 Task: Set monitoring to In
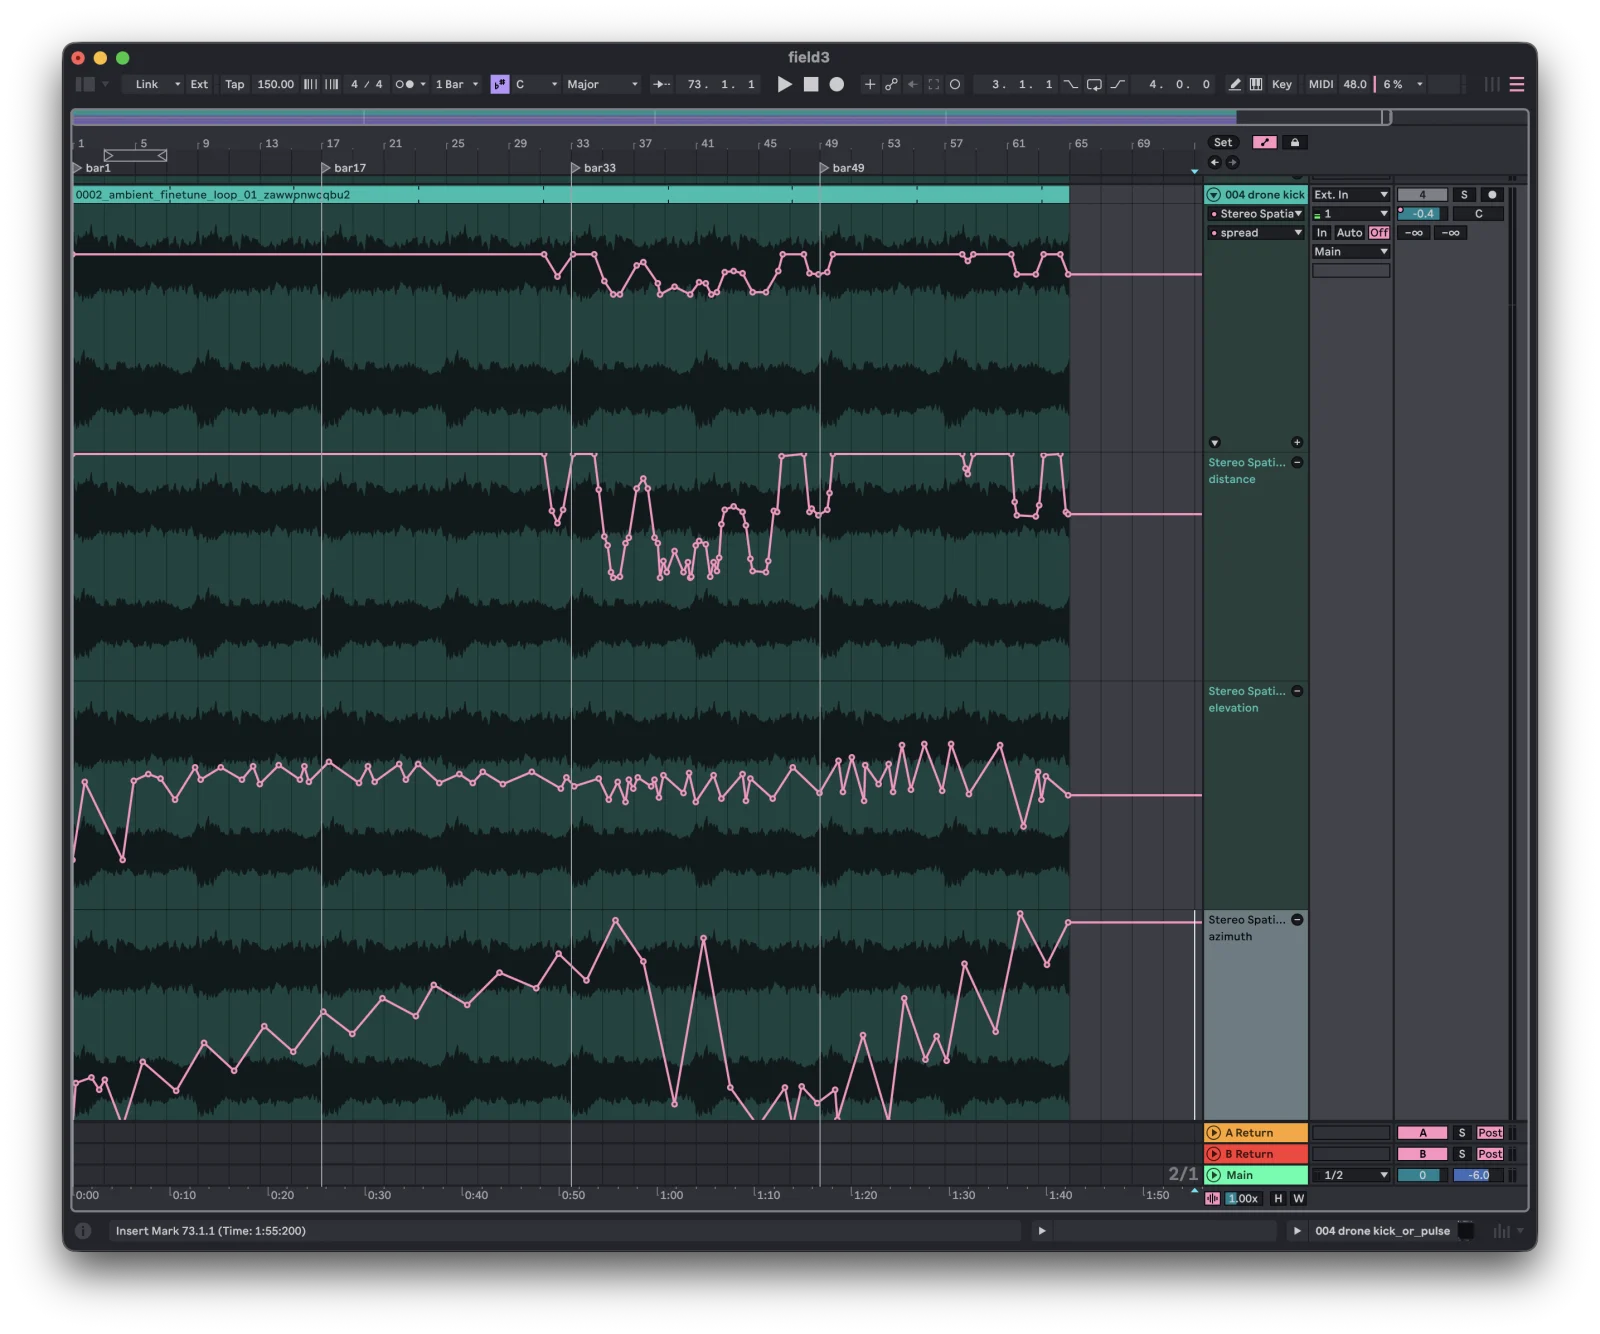(1322, 233)
